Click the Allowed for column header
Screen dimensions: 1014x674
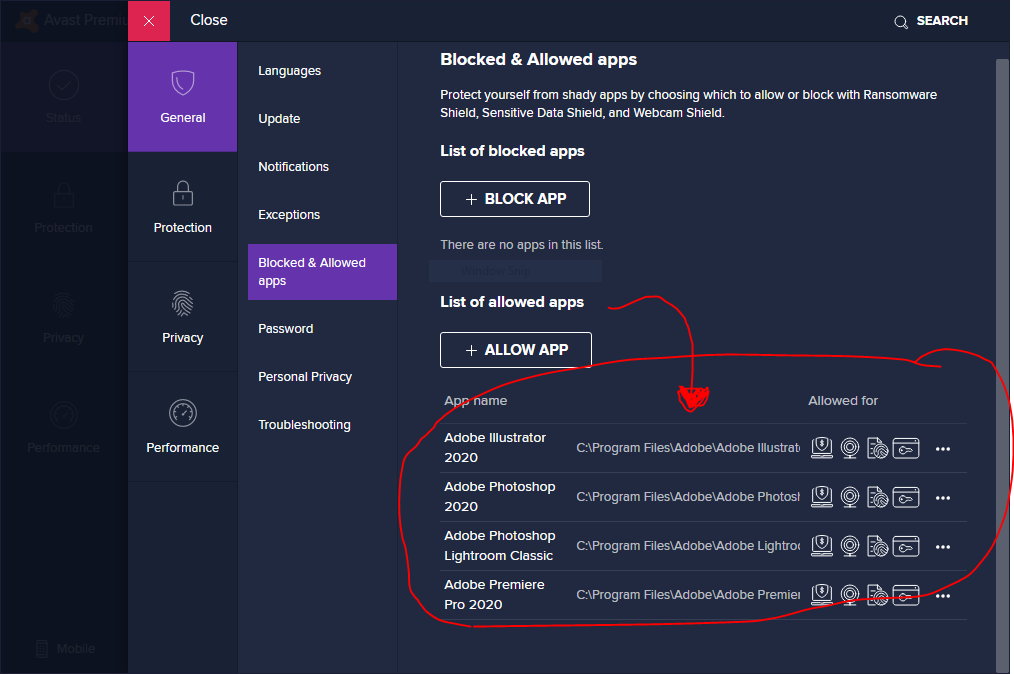(843, 400)
